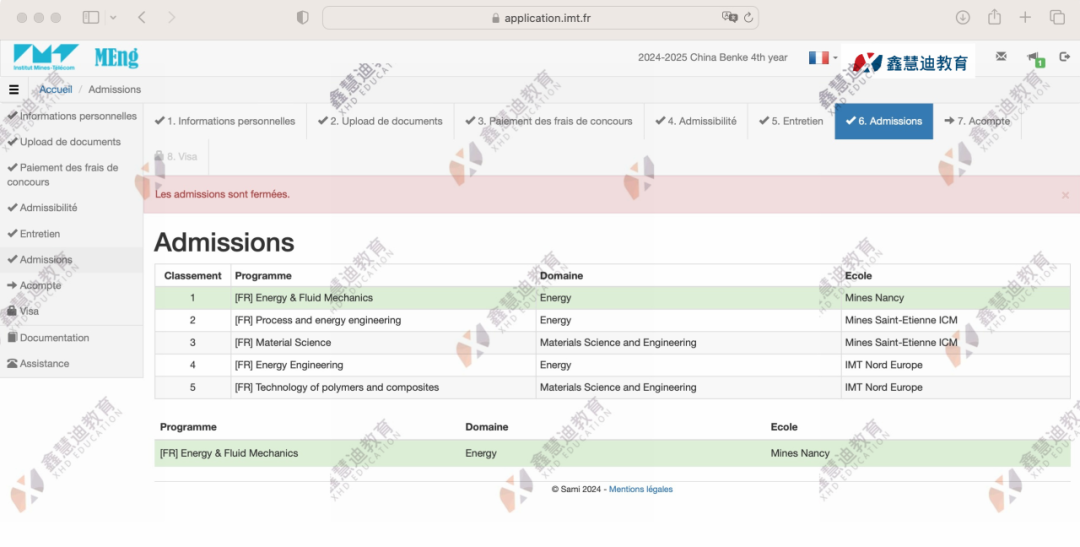Open tab 5. Entretien
The height and width of the screenshot is (547, 1080).
coord(791,121)
